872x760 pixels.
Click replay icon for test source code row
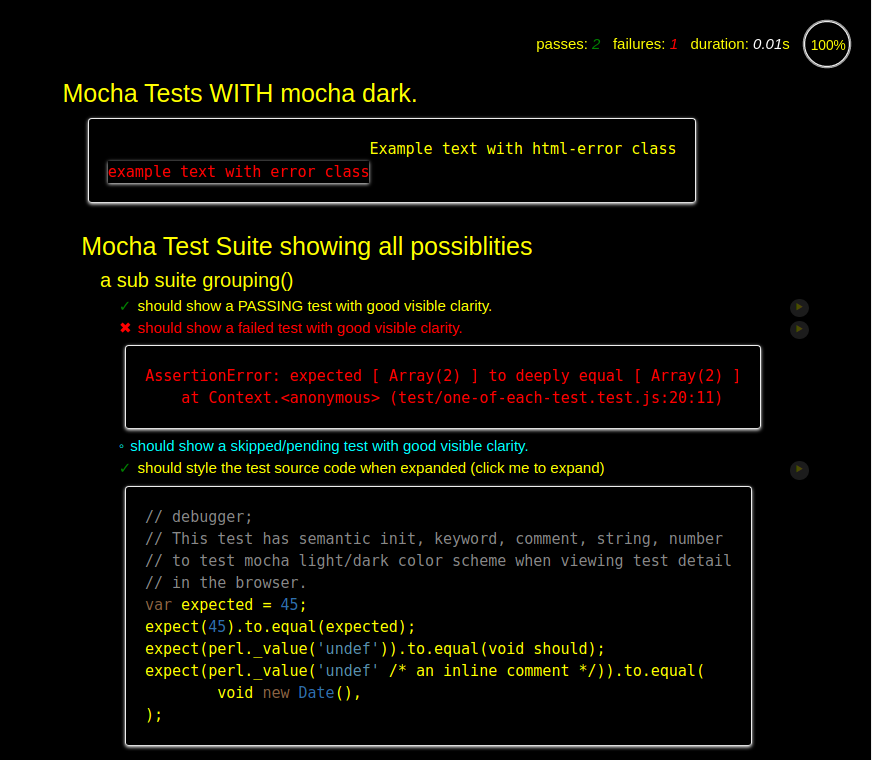point(799,469)
